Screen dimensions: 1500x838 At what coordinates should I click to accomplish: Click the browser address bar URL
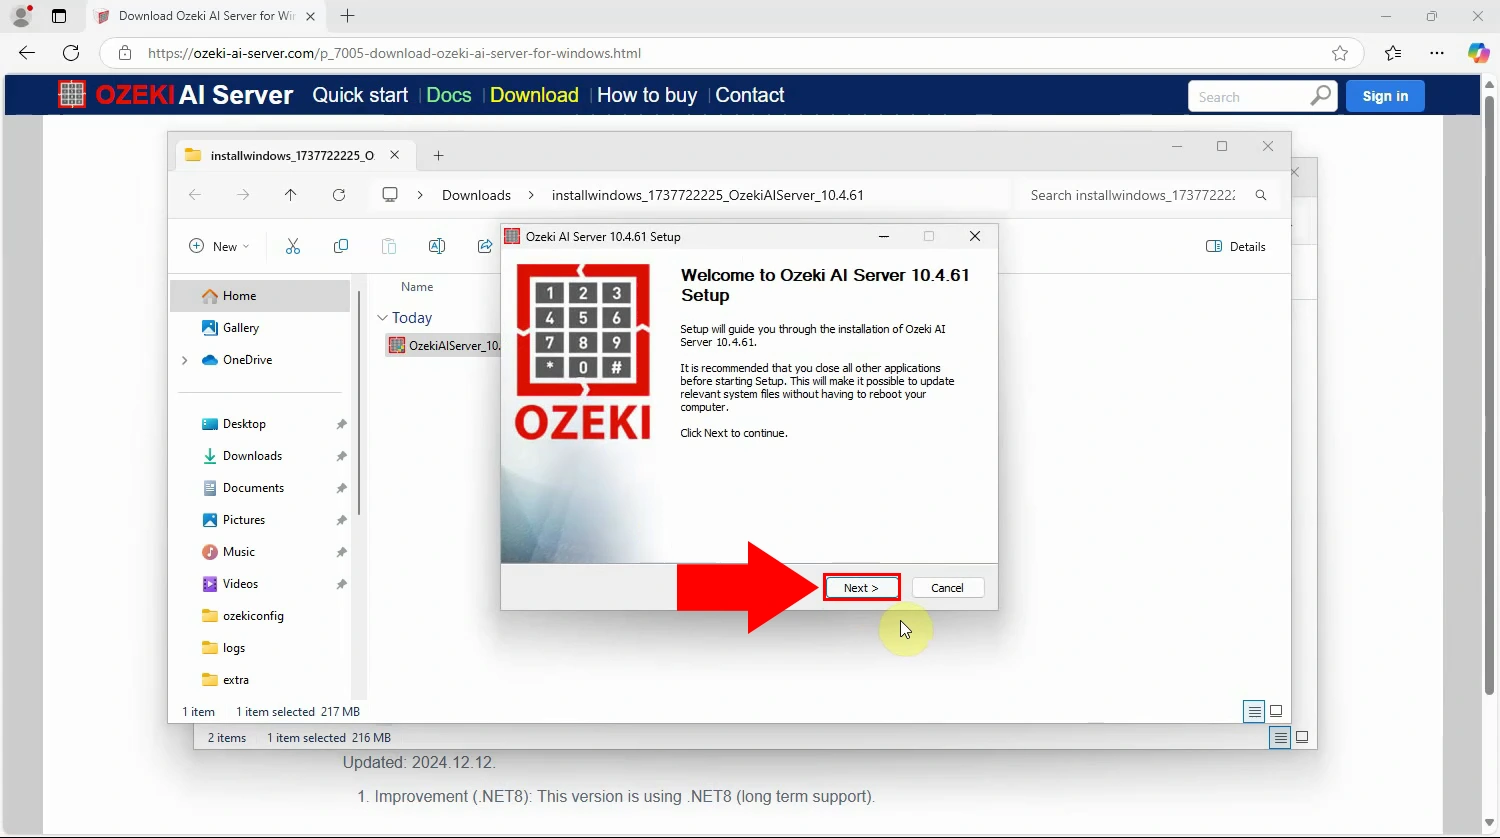click(x=394, y=53)
